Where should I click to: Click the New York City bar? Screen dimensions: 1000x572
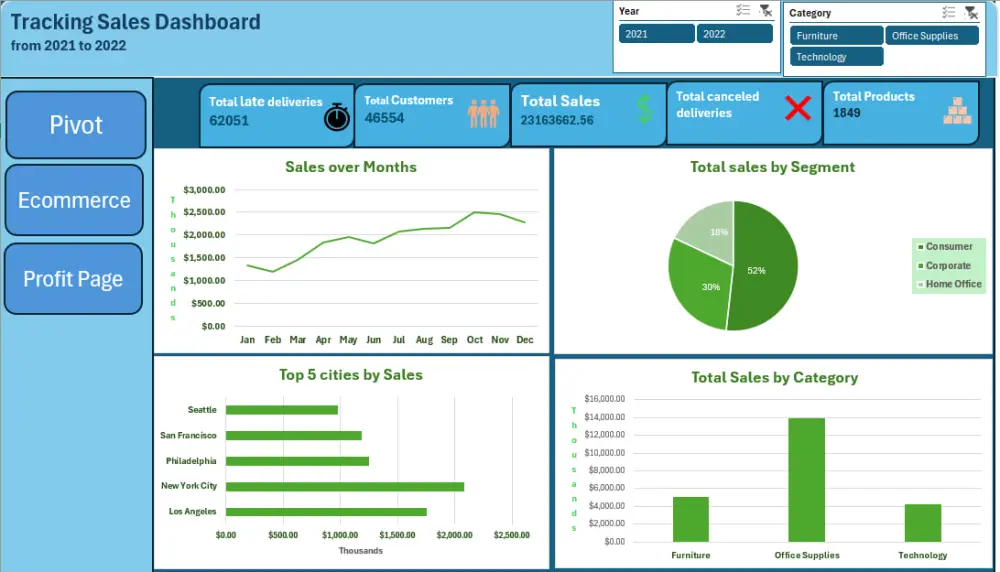click(345, 487)
